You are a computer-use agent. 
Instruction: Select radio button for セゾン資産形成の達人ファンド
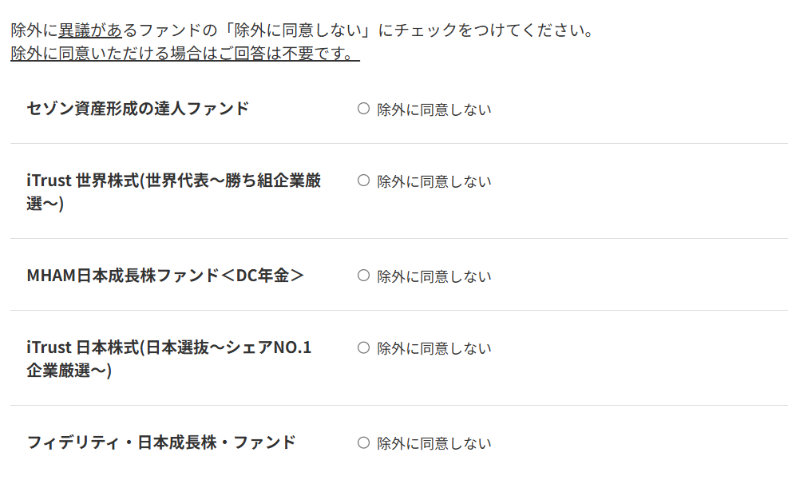(x=363, y=108)
